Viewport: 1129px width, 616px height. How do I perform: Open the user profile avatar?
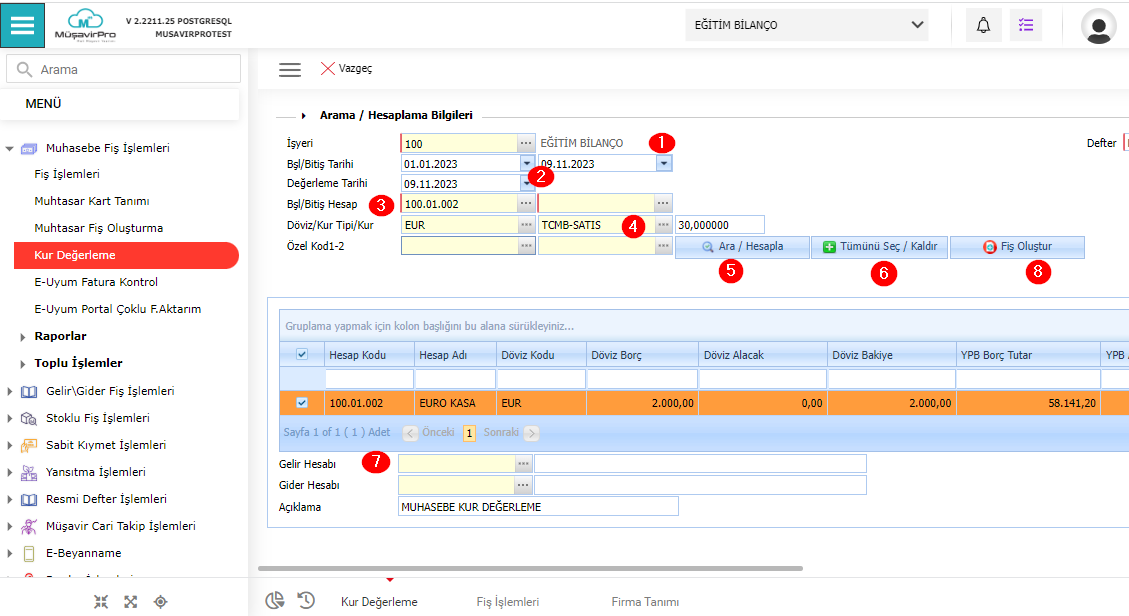click(x=1098, y=26)
